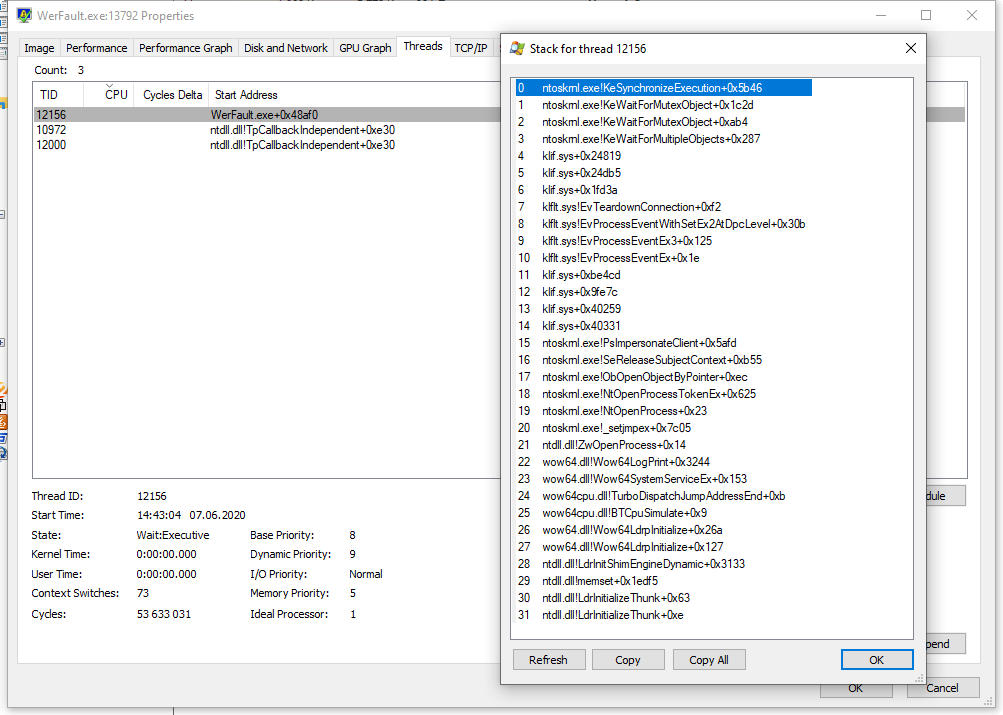Select stack frame memset+0x1edf5

[664, 581]
